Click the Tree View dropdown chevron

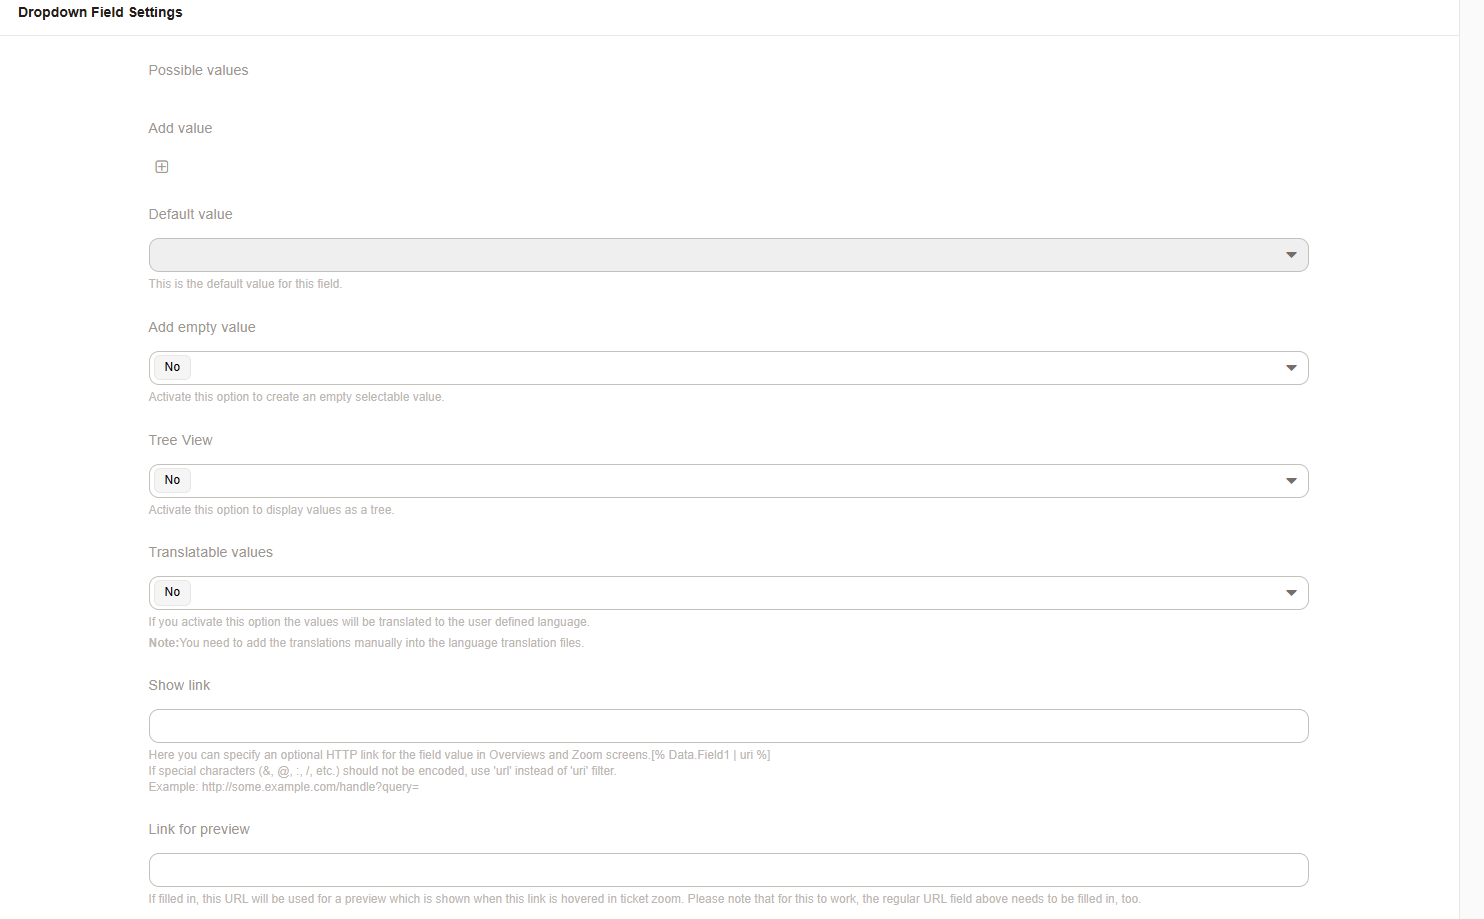1291,481
